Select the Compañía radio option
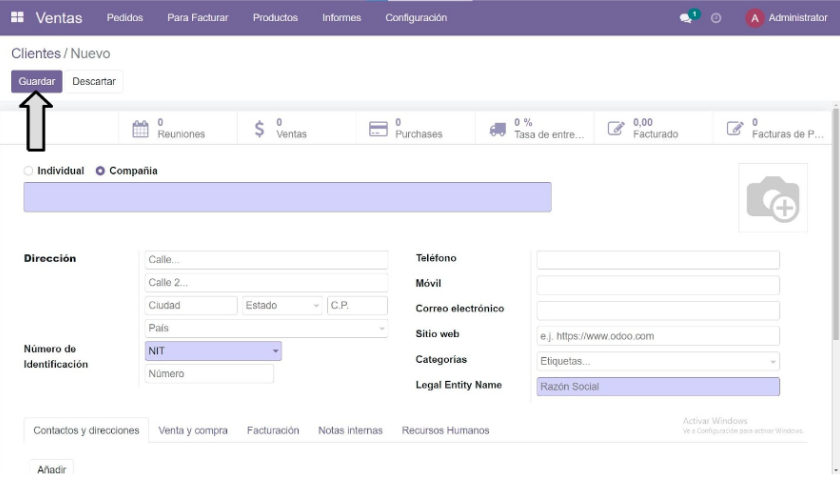The width and height of the screenshot is (840, 484). click(x=100, y=171)
